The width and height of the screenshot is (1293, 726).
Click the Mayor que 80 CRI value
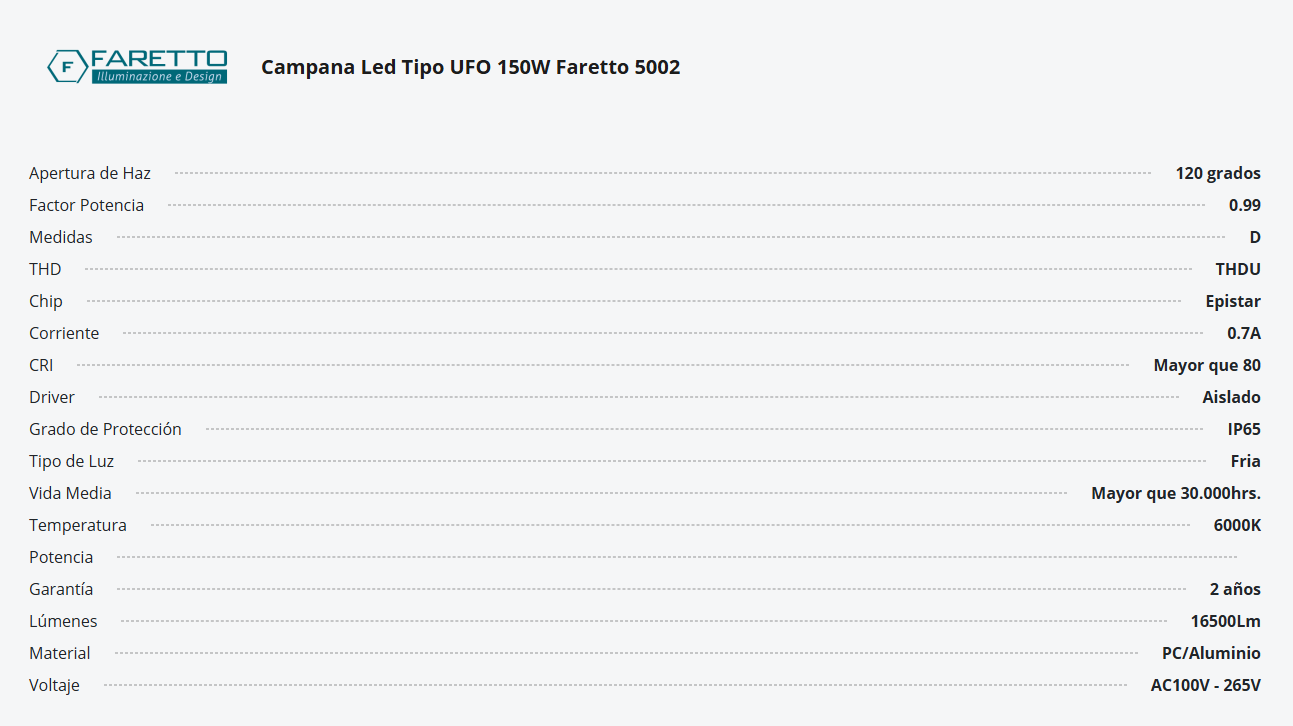[1206, 365]
